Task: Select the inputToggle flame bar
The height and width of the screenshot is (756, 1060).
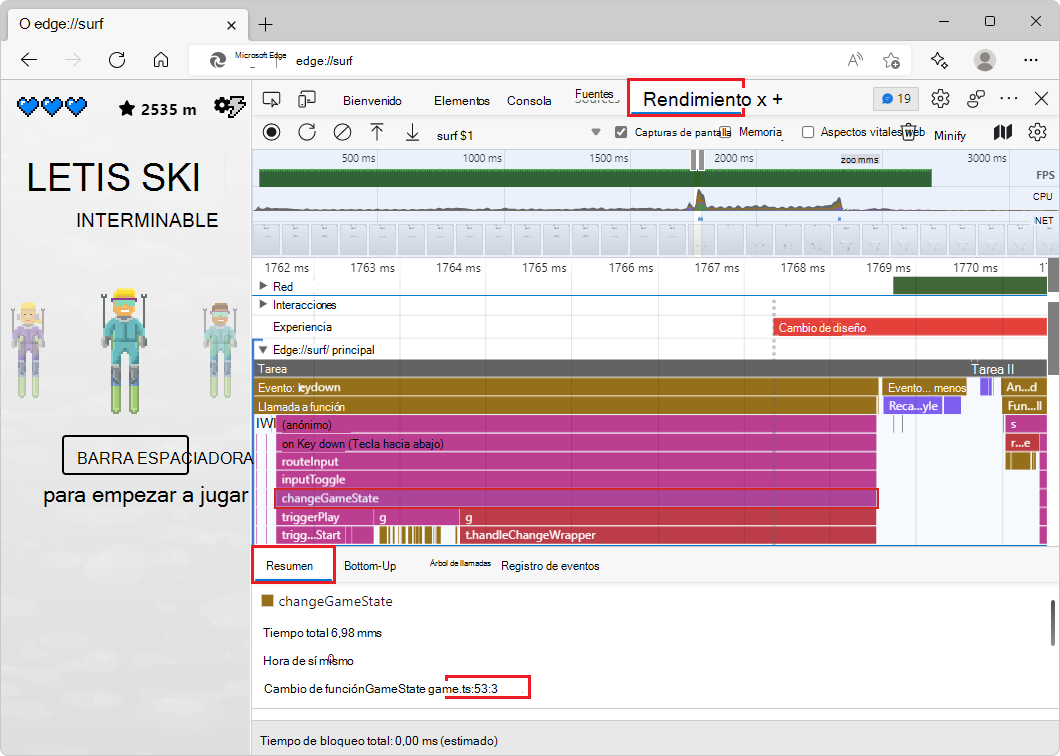Action: tap(576, 479)
